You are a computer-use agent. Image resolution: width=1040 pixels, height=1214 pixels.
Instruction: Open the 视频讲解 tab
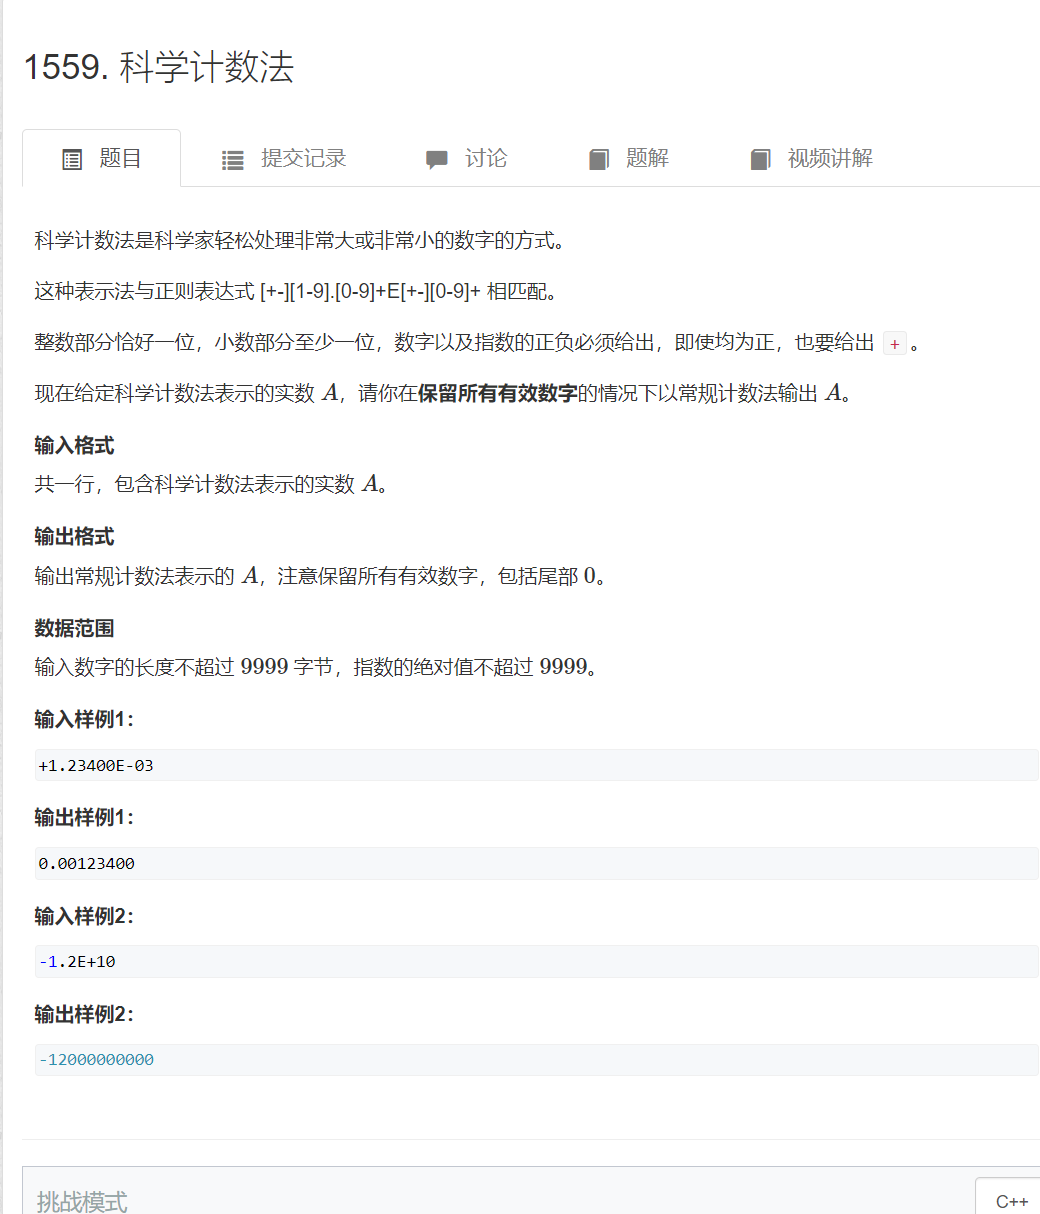811,158
